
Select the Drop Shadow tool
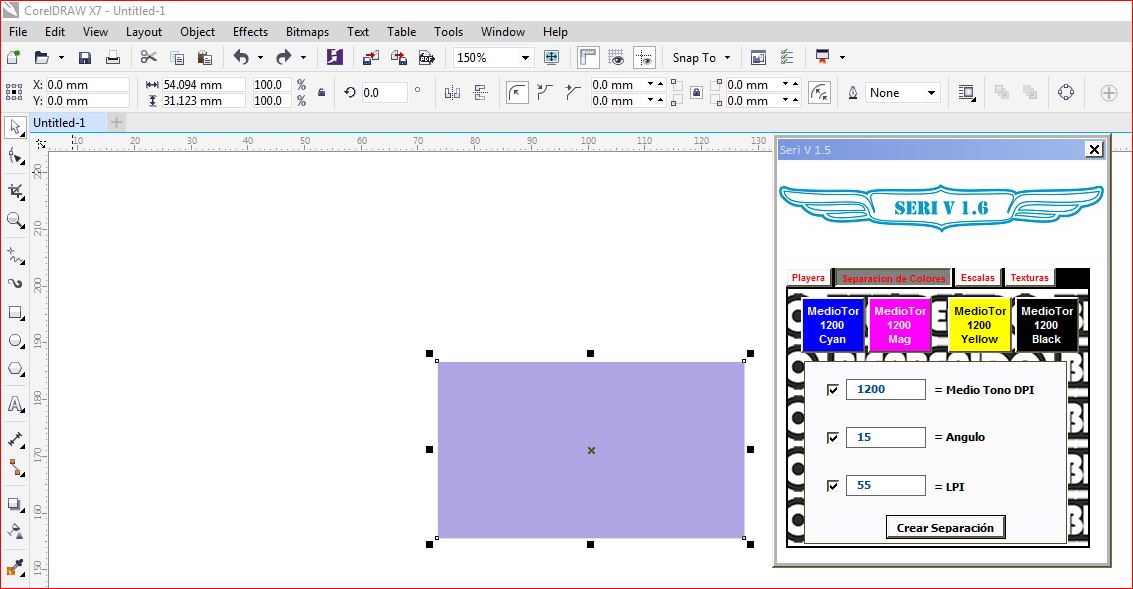pos(15,504)
